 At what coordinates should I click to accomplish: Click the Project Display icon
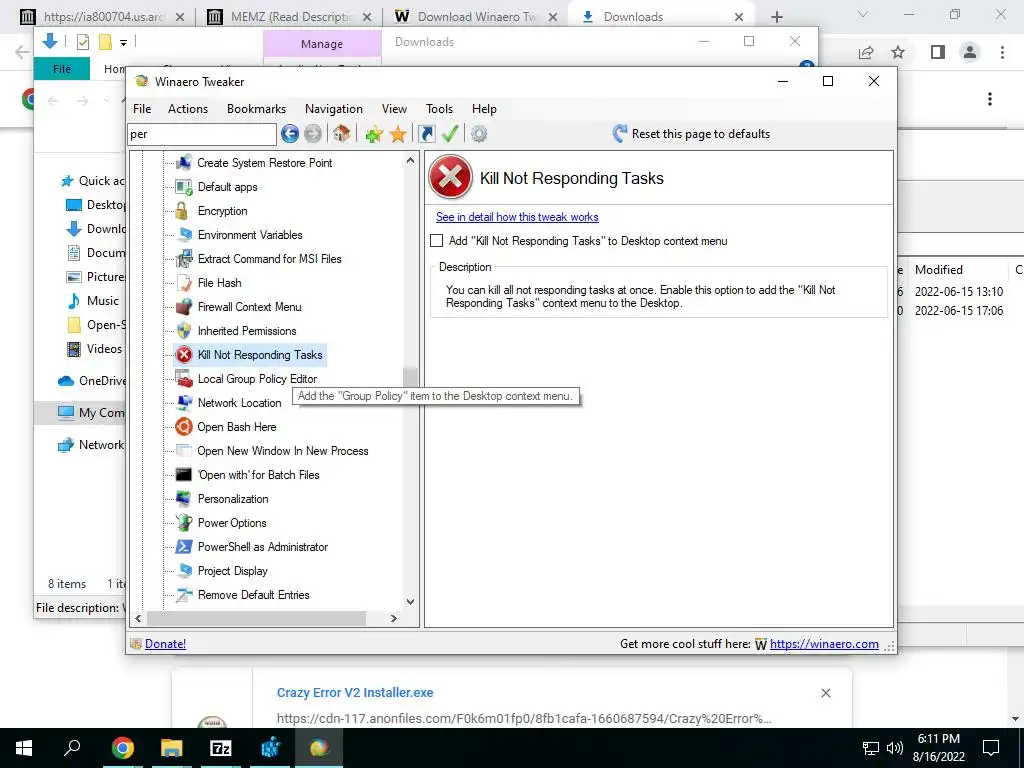tap(184, 571)
